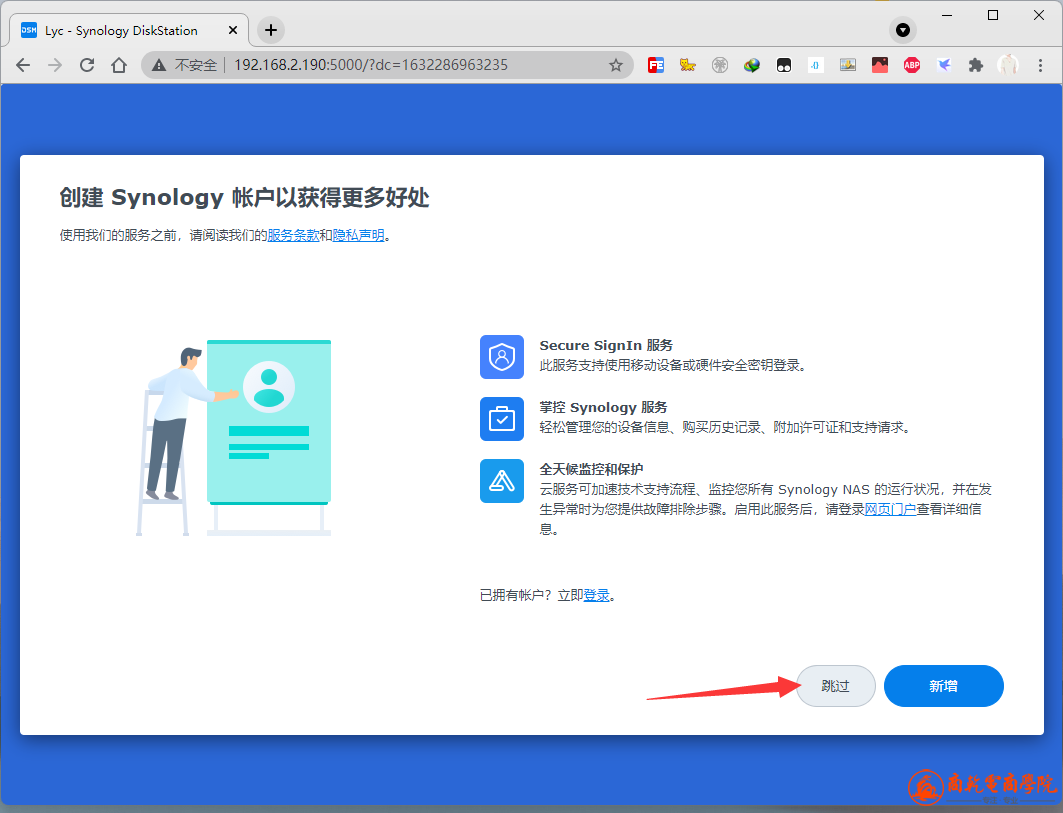Click the Secure SignIn 服务 title text
Screen dimensions: 1063x813
coord(606,345)
